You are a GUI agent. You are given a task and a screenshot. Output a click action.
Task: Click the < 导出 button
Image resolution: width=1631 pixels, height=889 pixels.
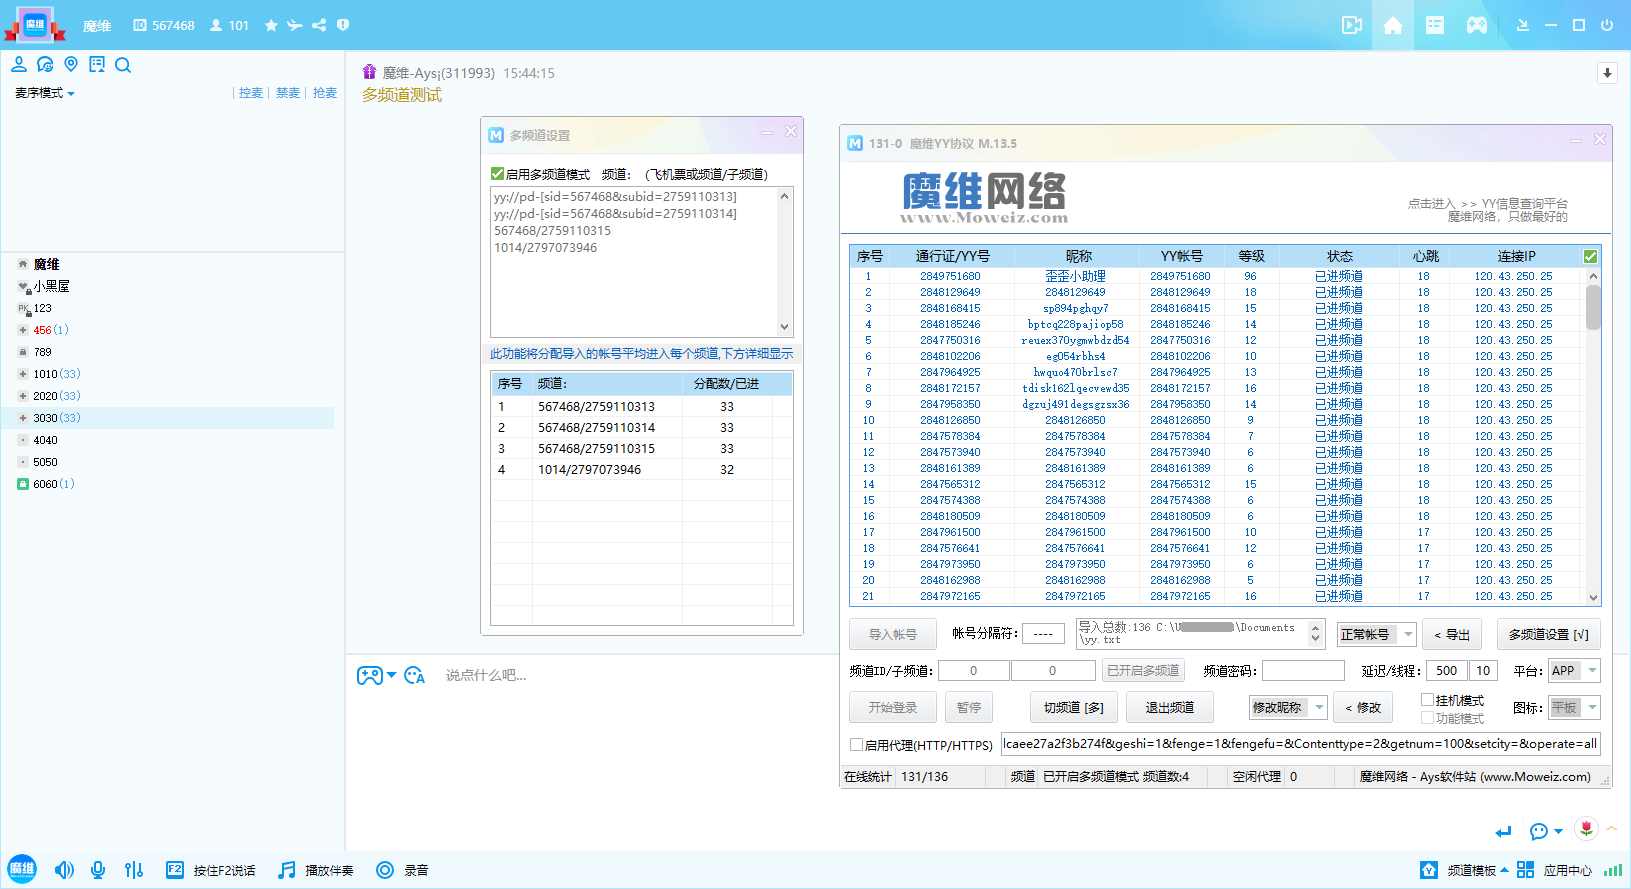(x=1451, y=634)
